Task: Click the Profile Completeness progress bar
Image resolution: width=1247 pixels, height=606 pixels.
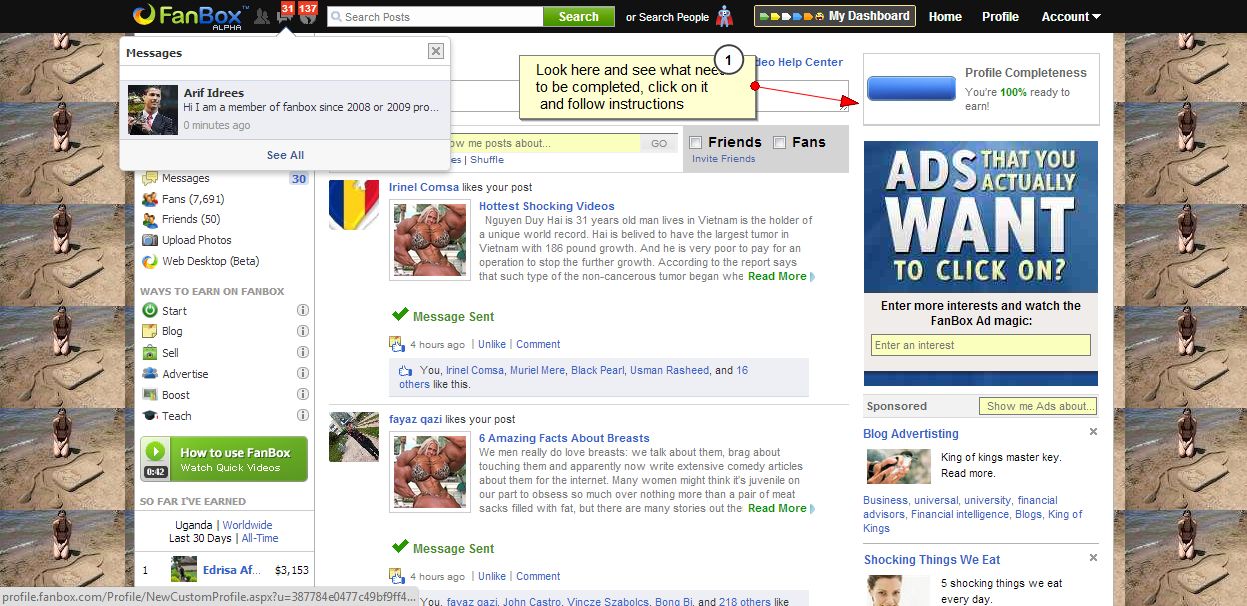Action: pyautogui.click(x=911, y=89)
